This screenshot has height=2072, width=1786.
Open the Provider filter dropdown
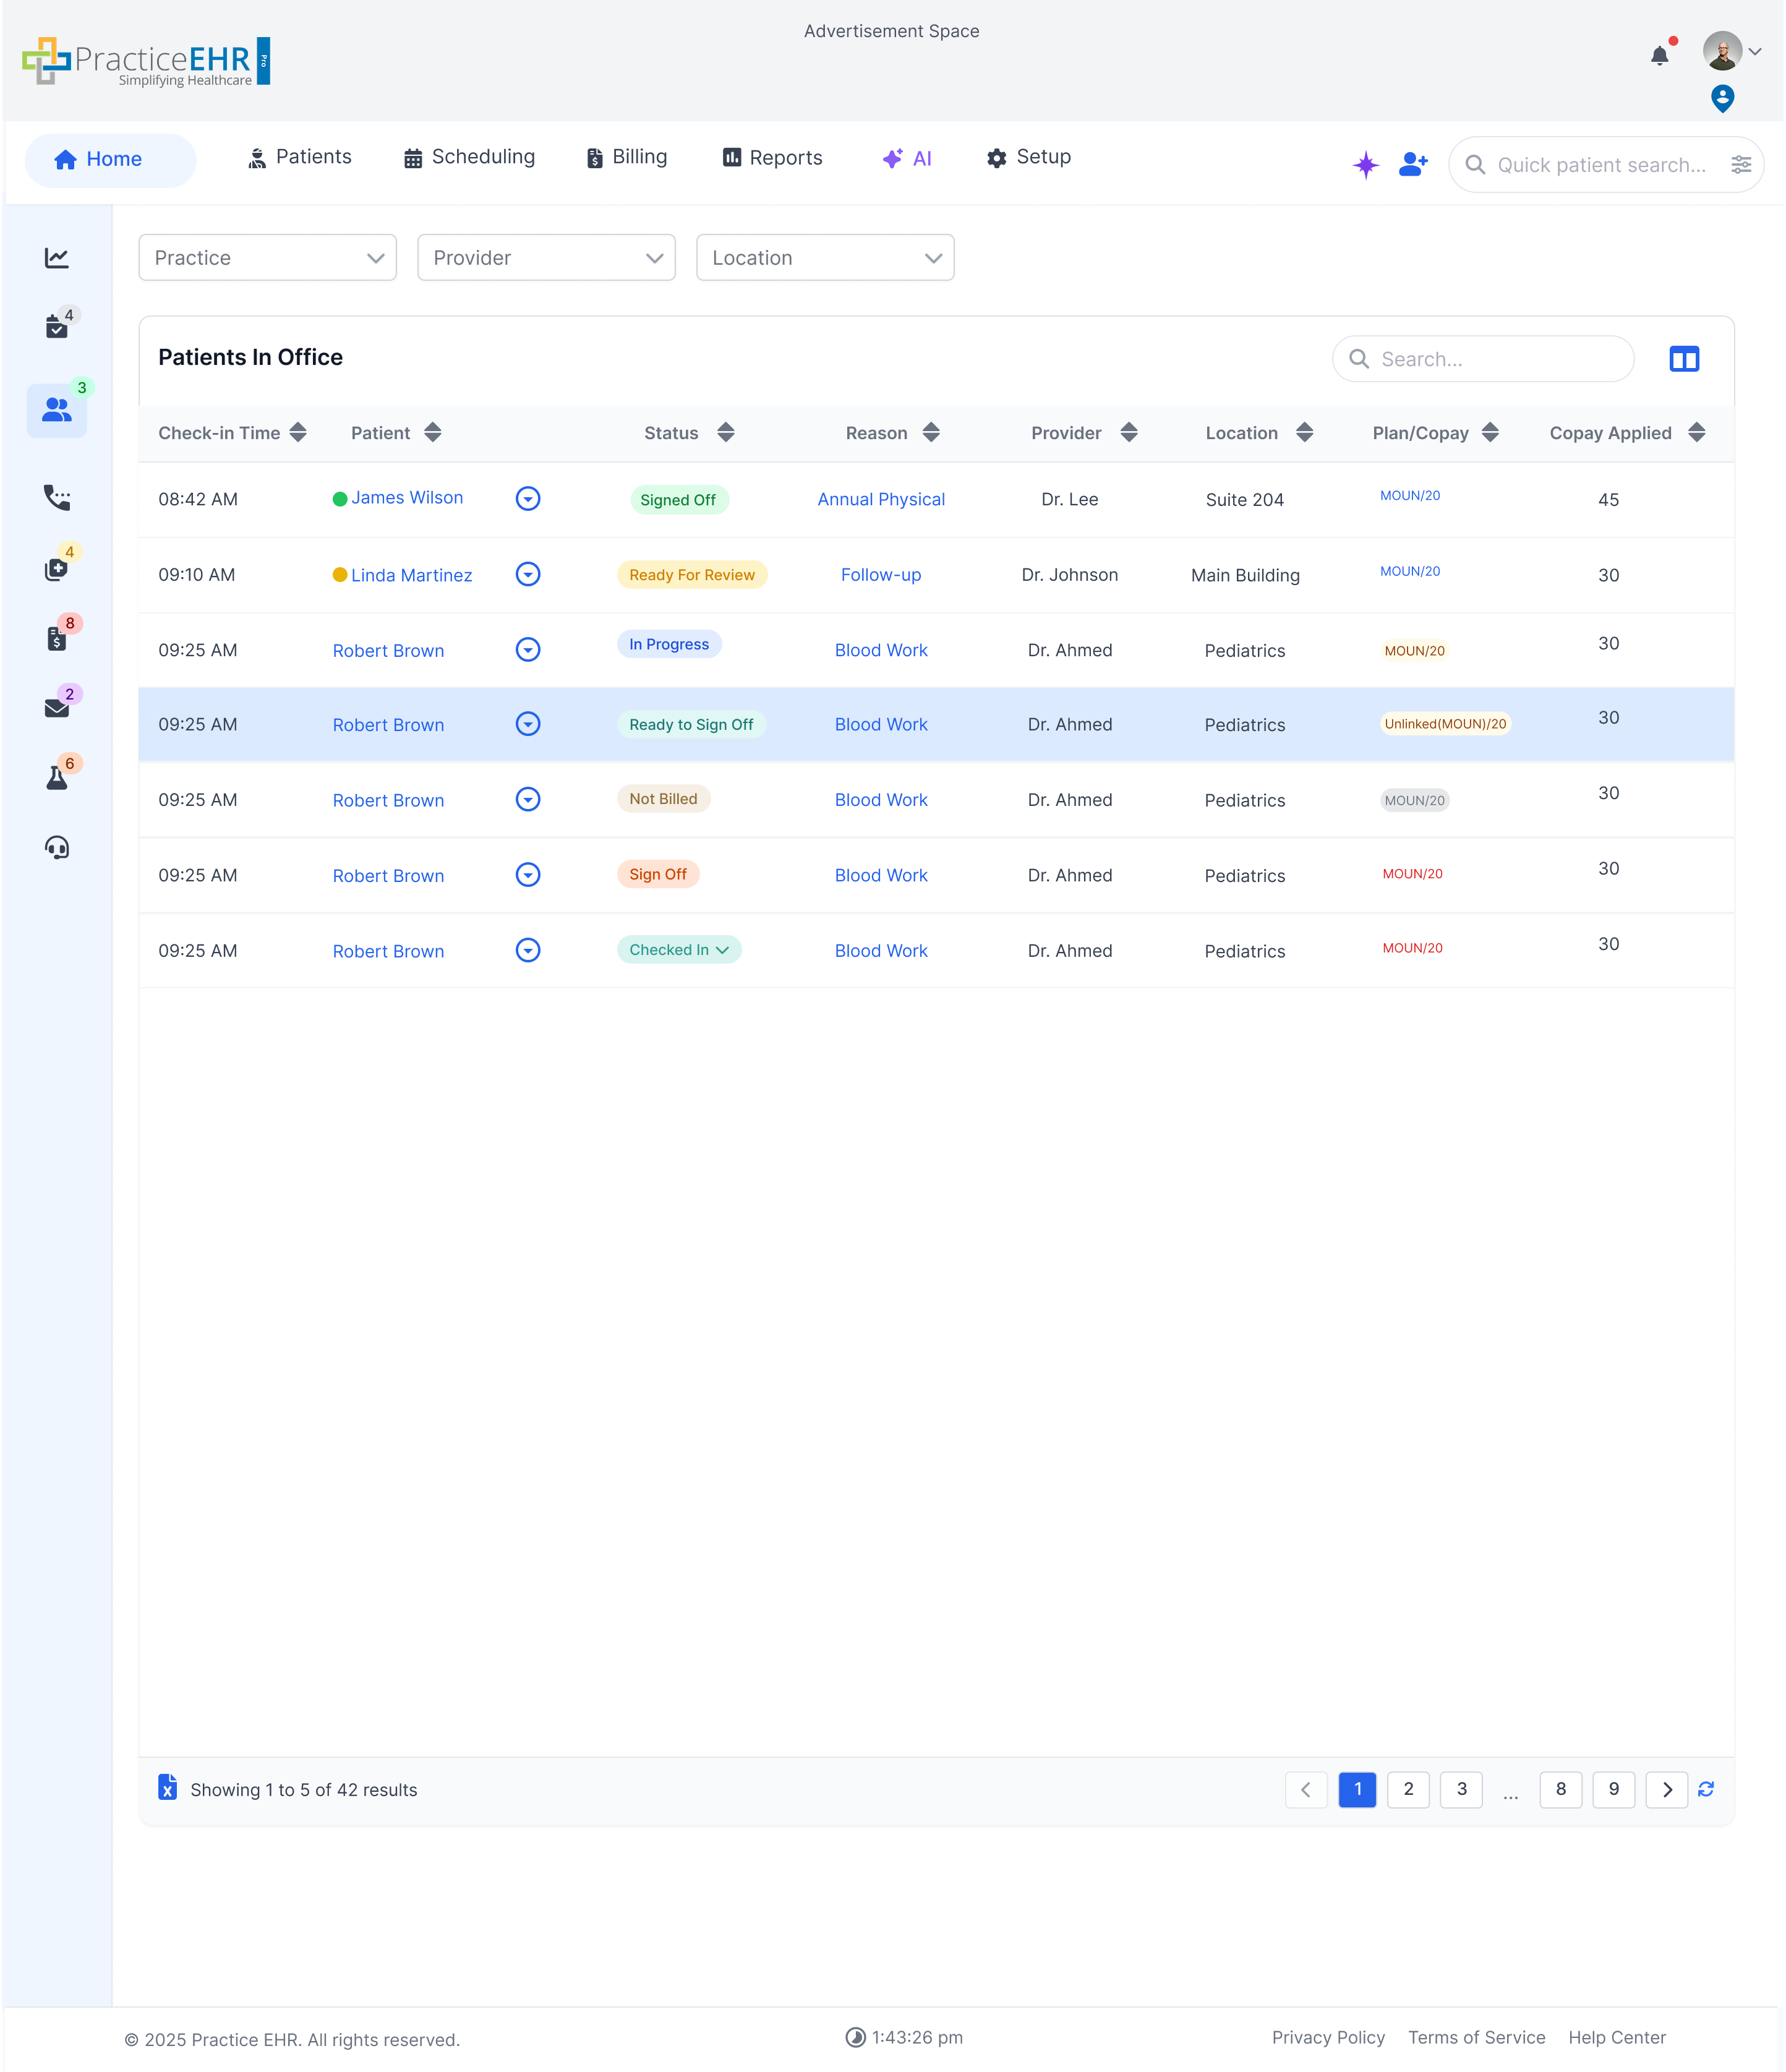click(x=546, y=257)
